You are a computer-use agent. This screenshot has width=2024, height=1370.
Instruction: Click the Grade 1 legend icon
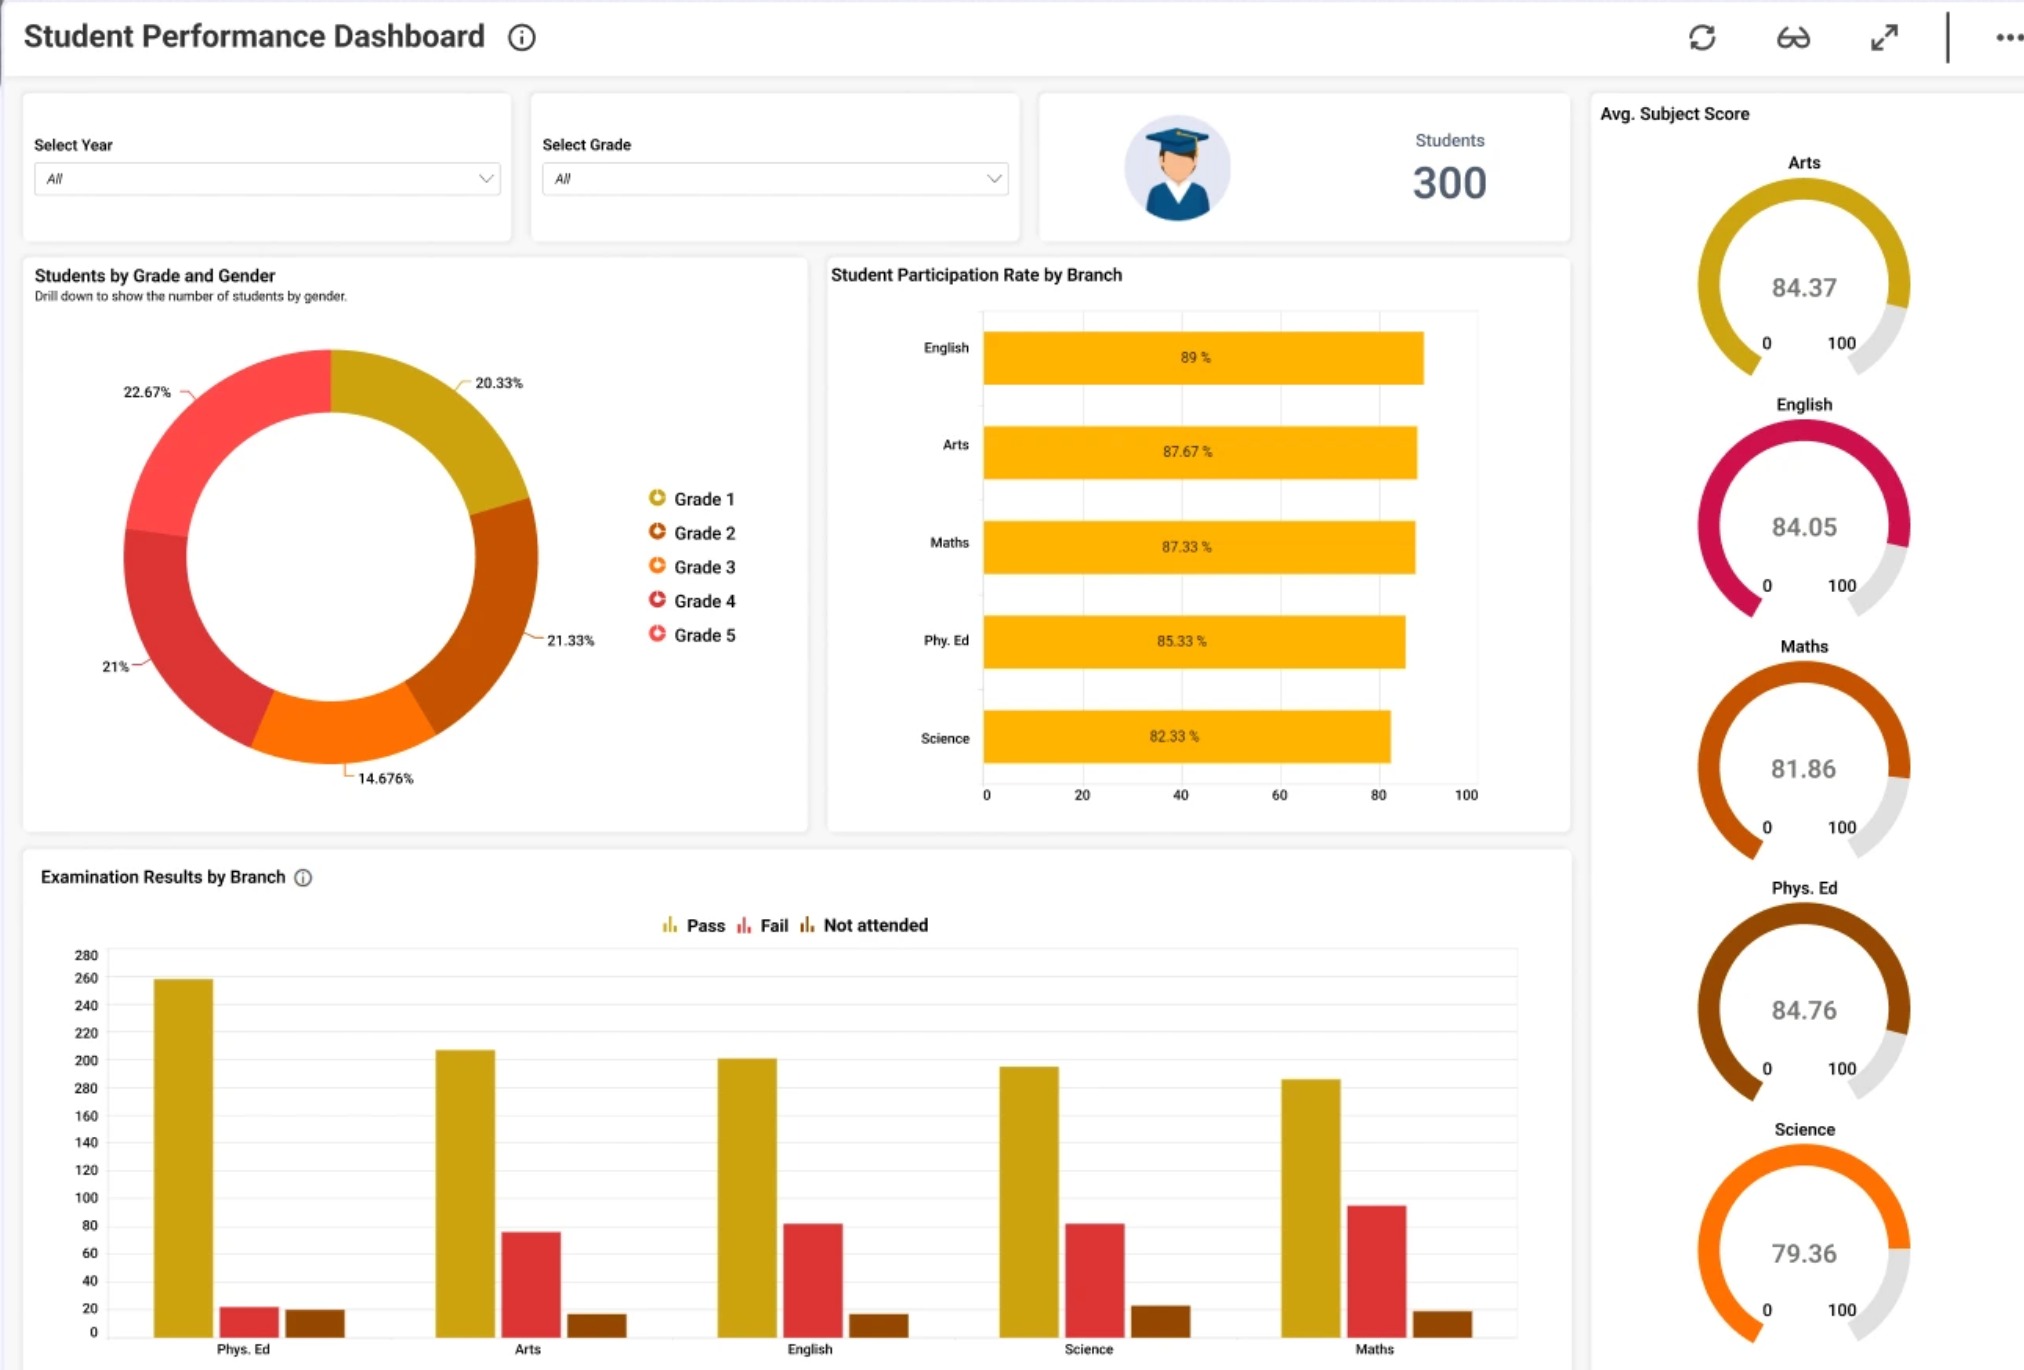click(x=657, y=498)
